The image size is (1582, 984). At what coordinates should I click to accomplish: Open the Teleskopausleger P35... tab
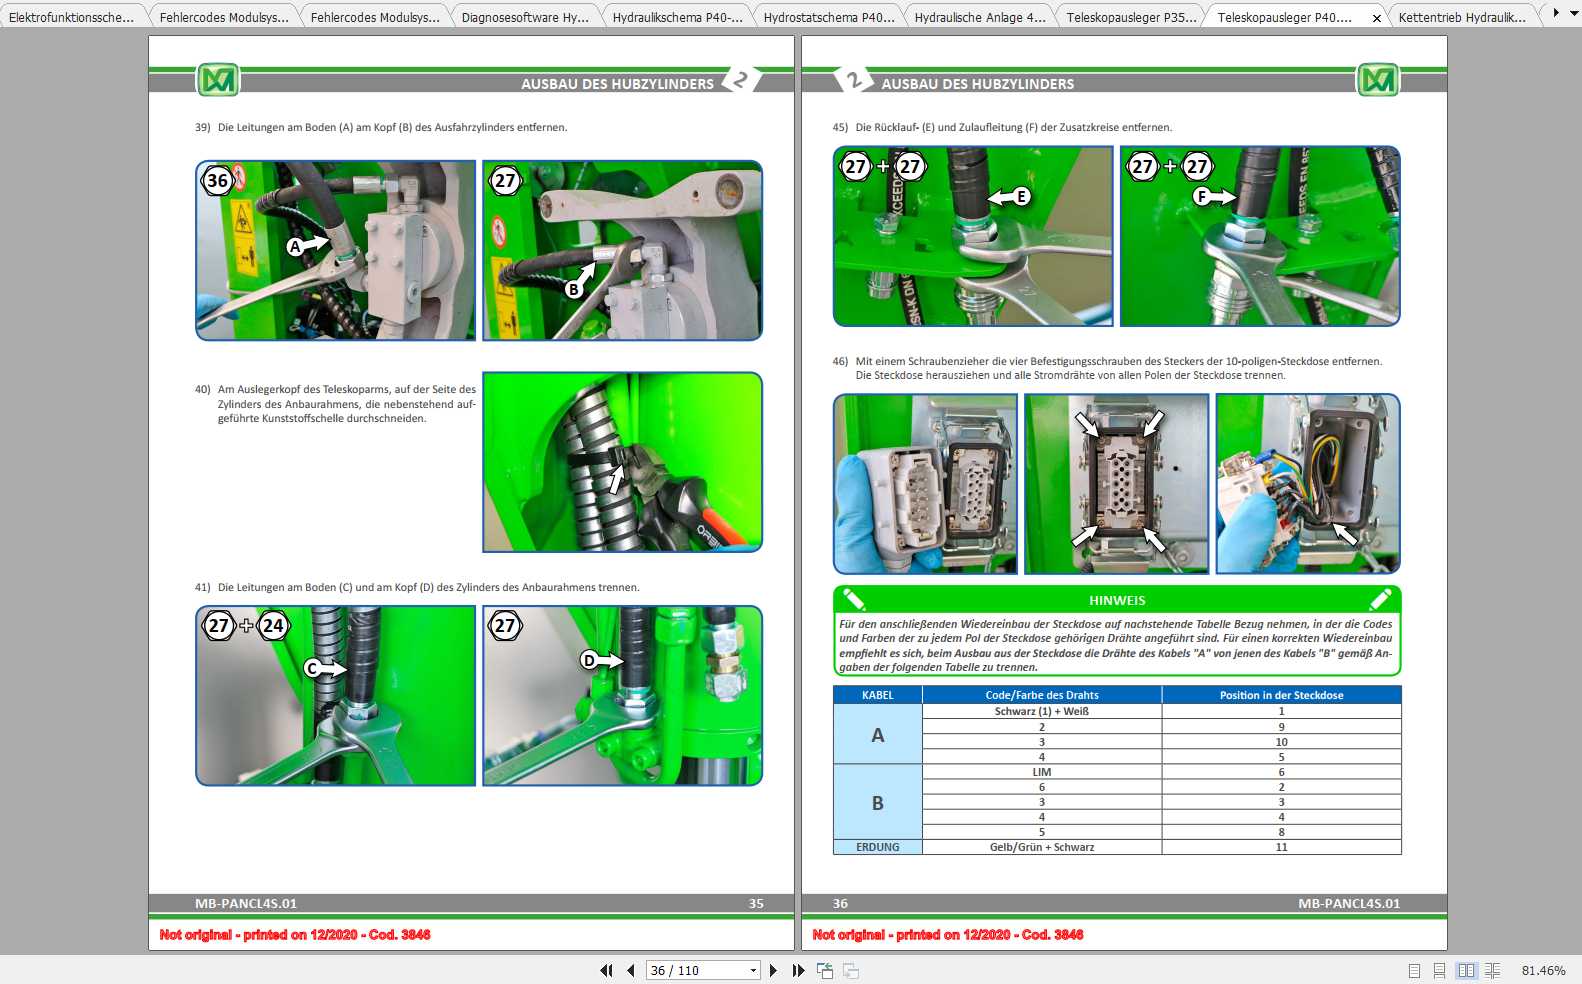point(1131,17)
